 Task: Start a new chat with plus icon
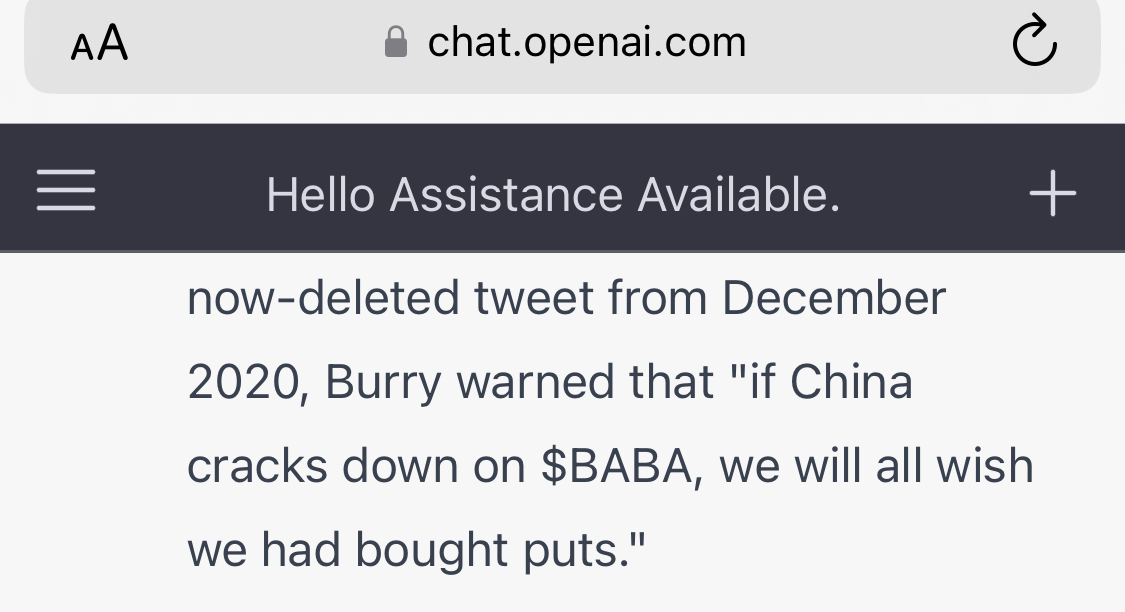pyautogui.click(x=1052, y=192)
